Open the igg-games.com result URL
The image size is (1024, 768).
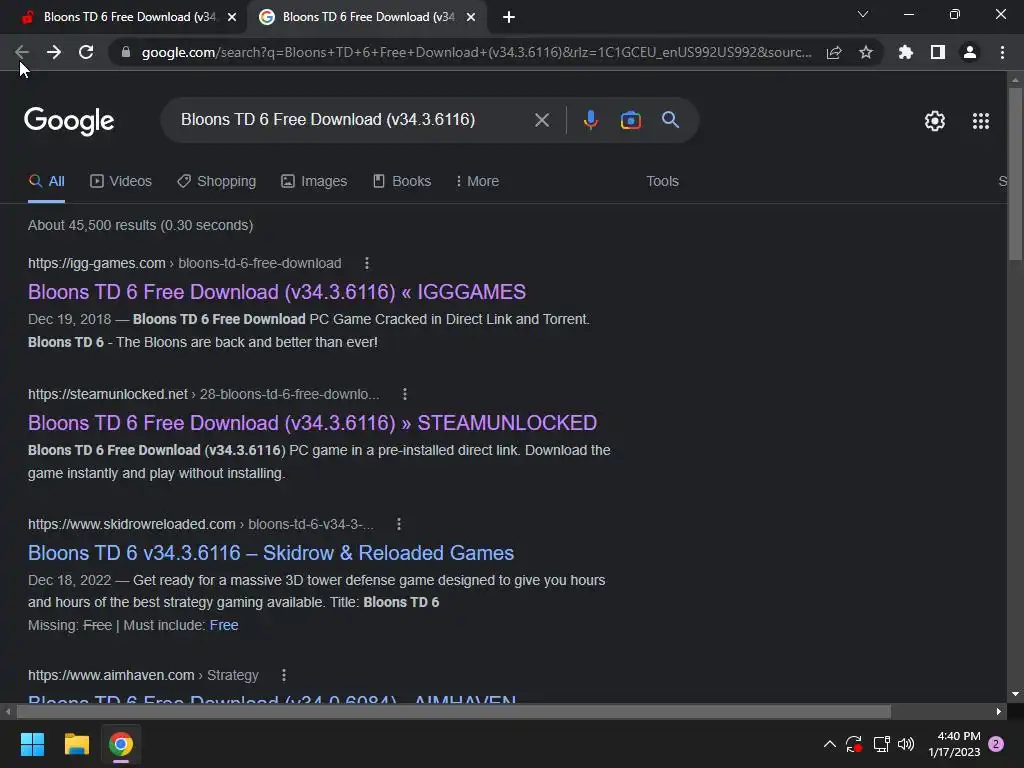[x=185, y=263]
